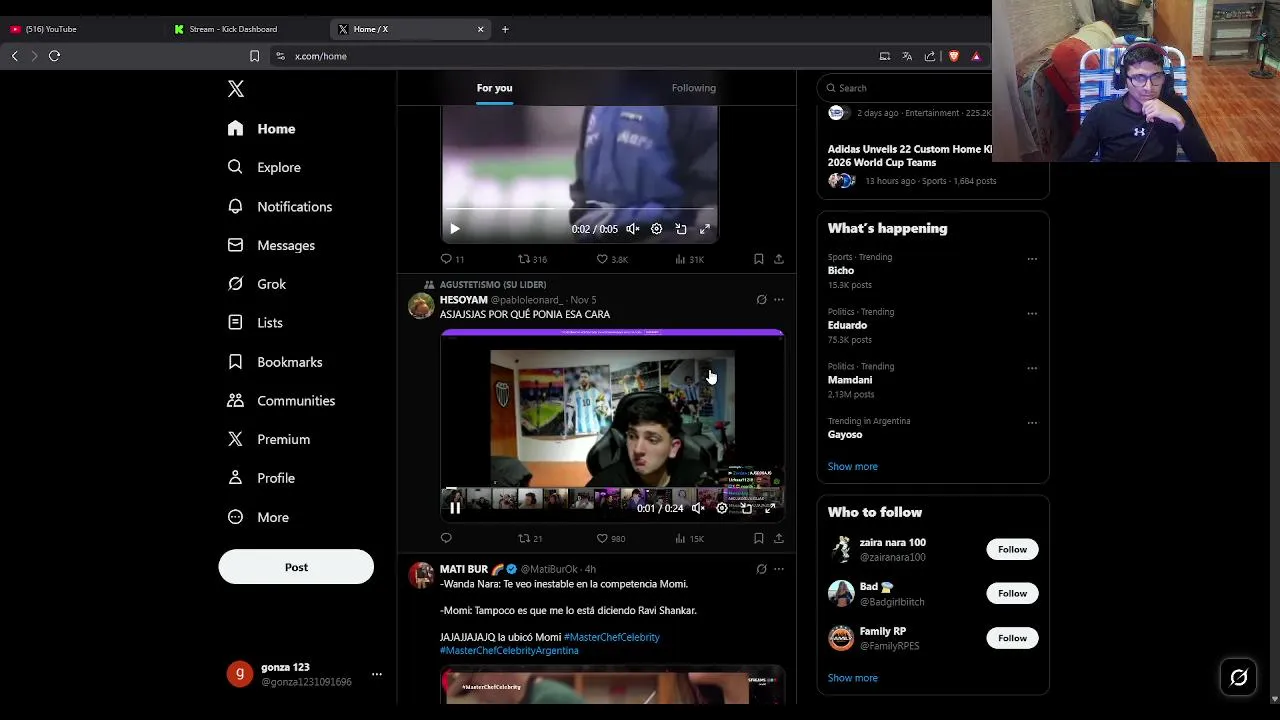Follow zaira nara 100
The width and height of the screenshot is (1280, 720).
tap(1012, 549)
